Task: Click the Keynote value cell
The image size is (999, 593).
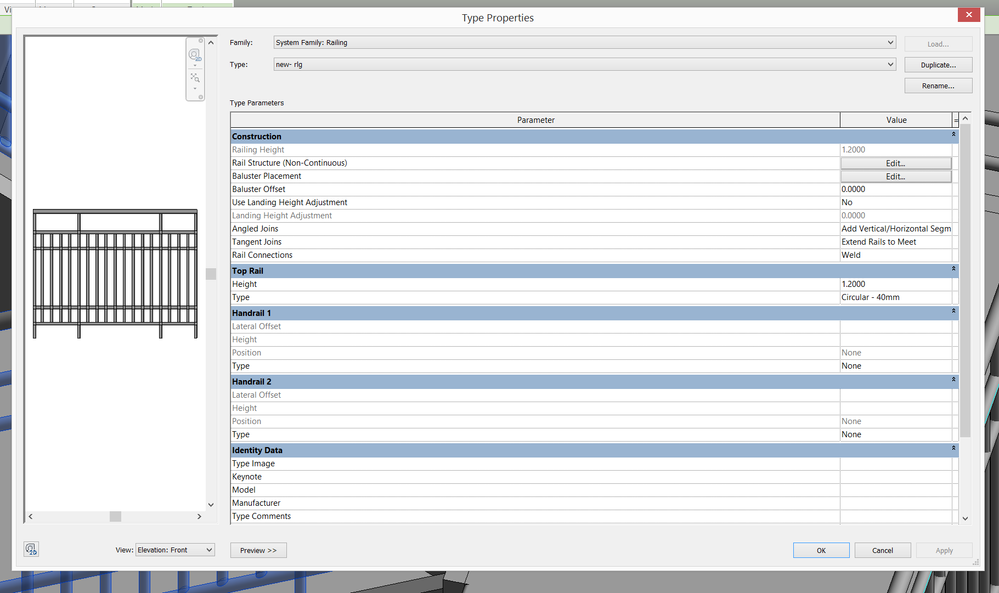Action: (896, 477)
